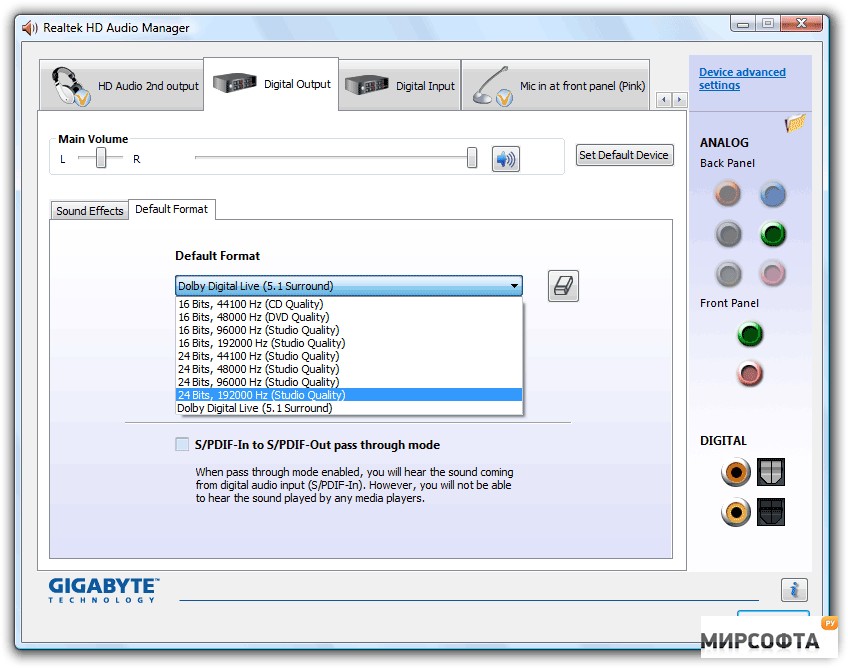Switch to Mic in at front panel (Pink) tab
The width and height of the screenshot is (848, 668).
pos(555,85)
